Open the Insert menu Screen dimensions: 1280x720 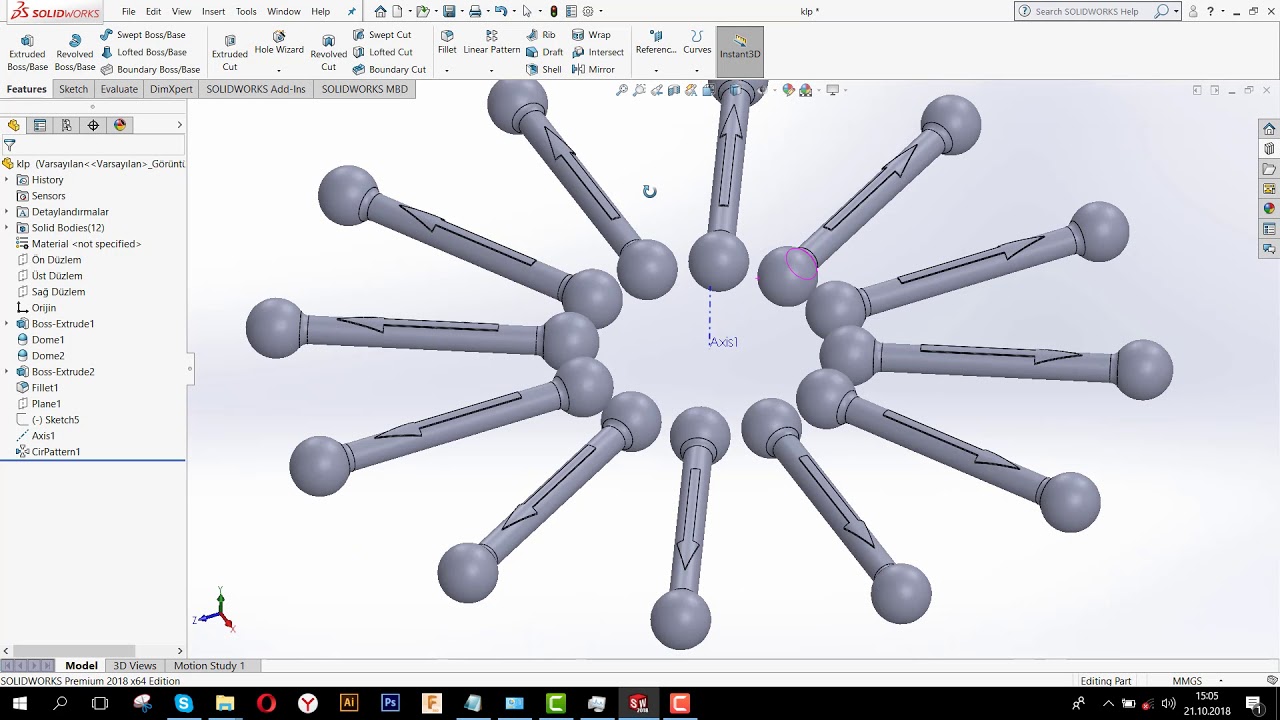pos(213,11)
